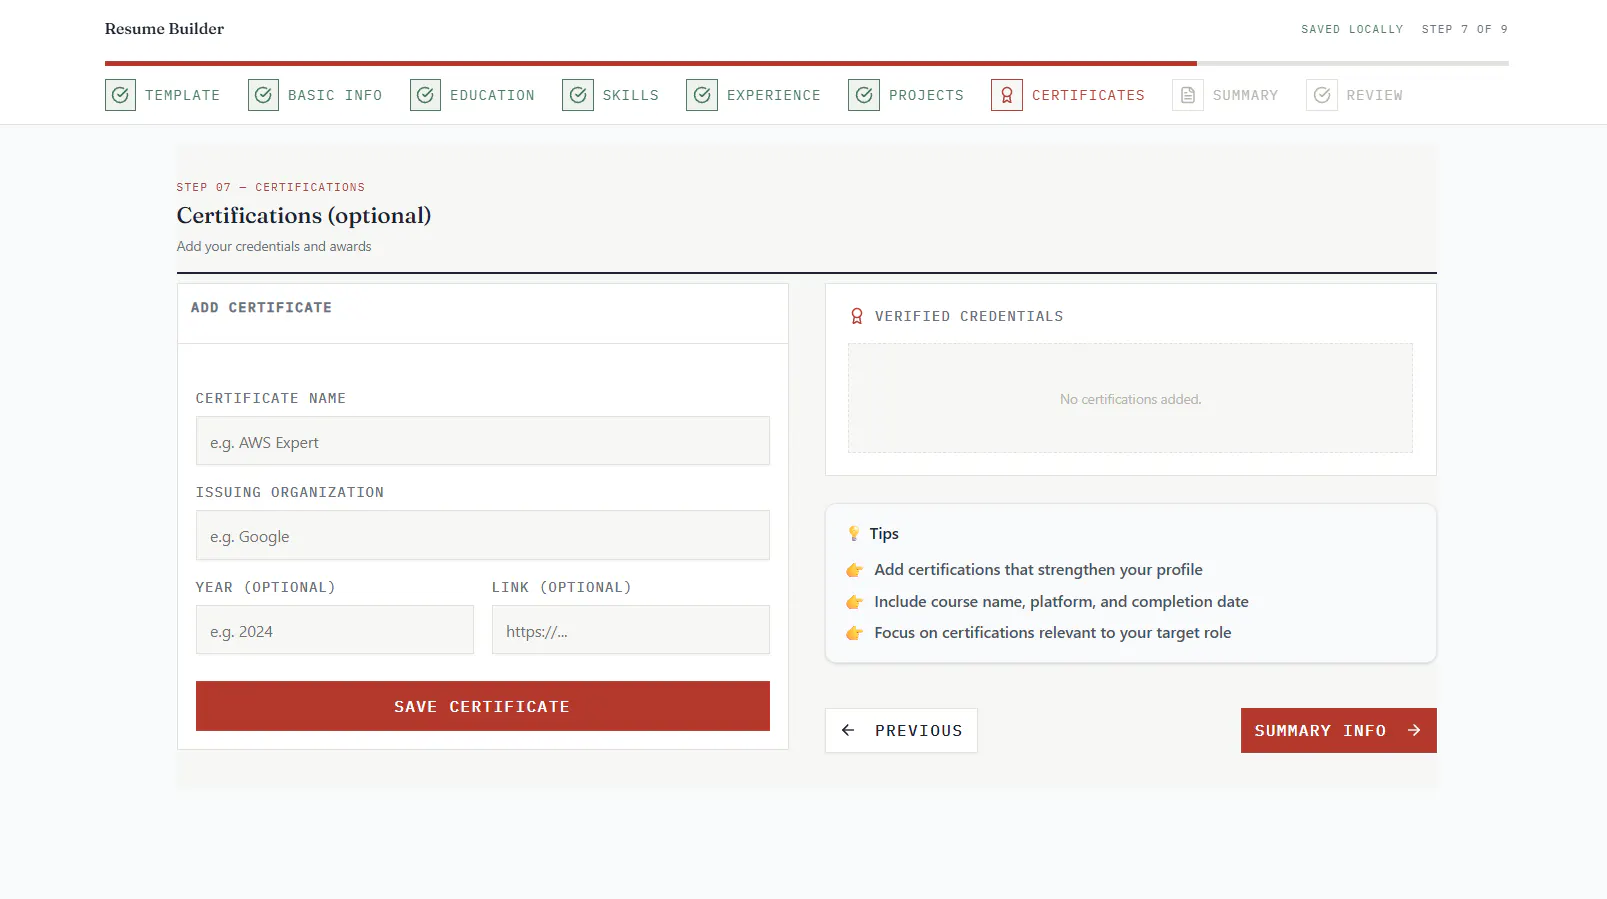This screenshot has width=1607, height=899.
Task: Click the Summary step document icon
Action: pyautogui.click(x=1188, y=95)
